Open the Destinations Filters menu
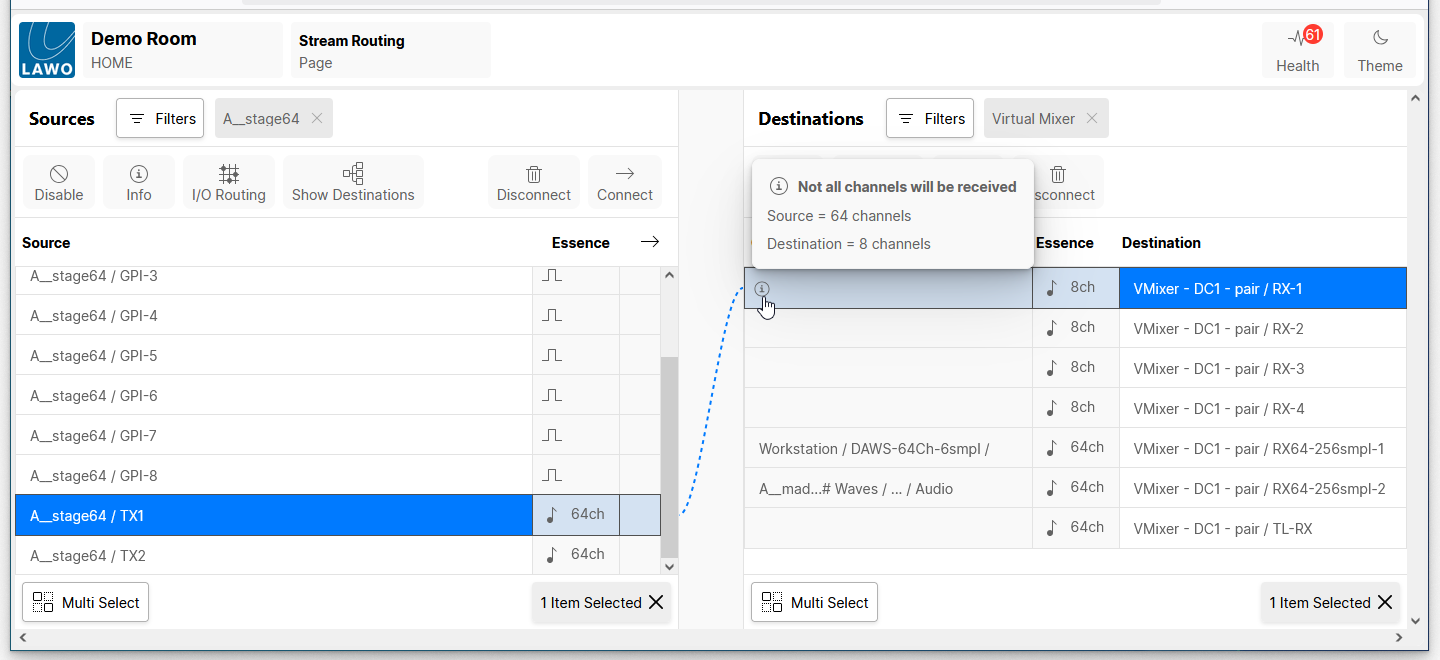 click(x=930, y=118)
